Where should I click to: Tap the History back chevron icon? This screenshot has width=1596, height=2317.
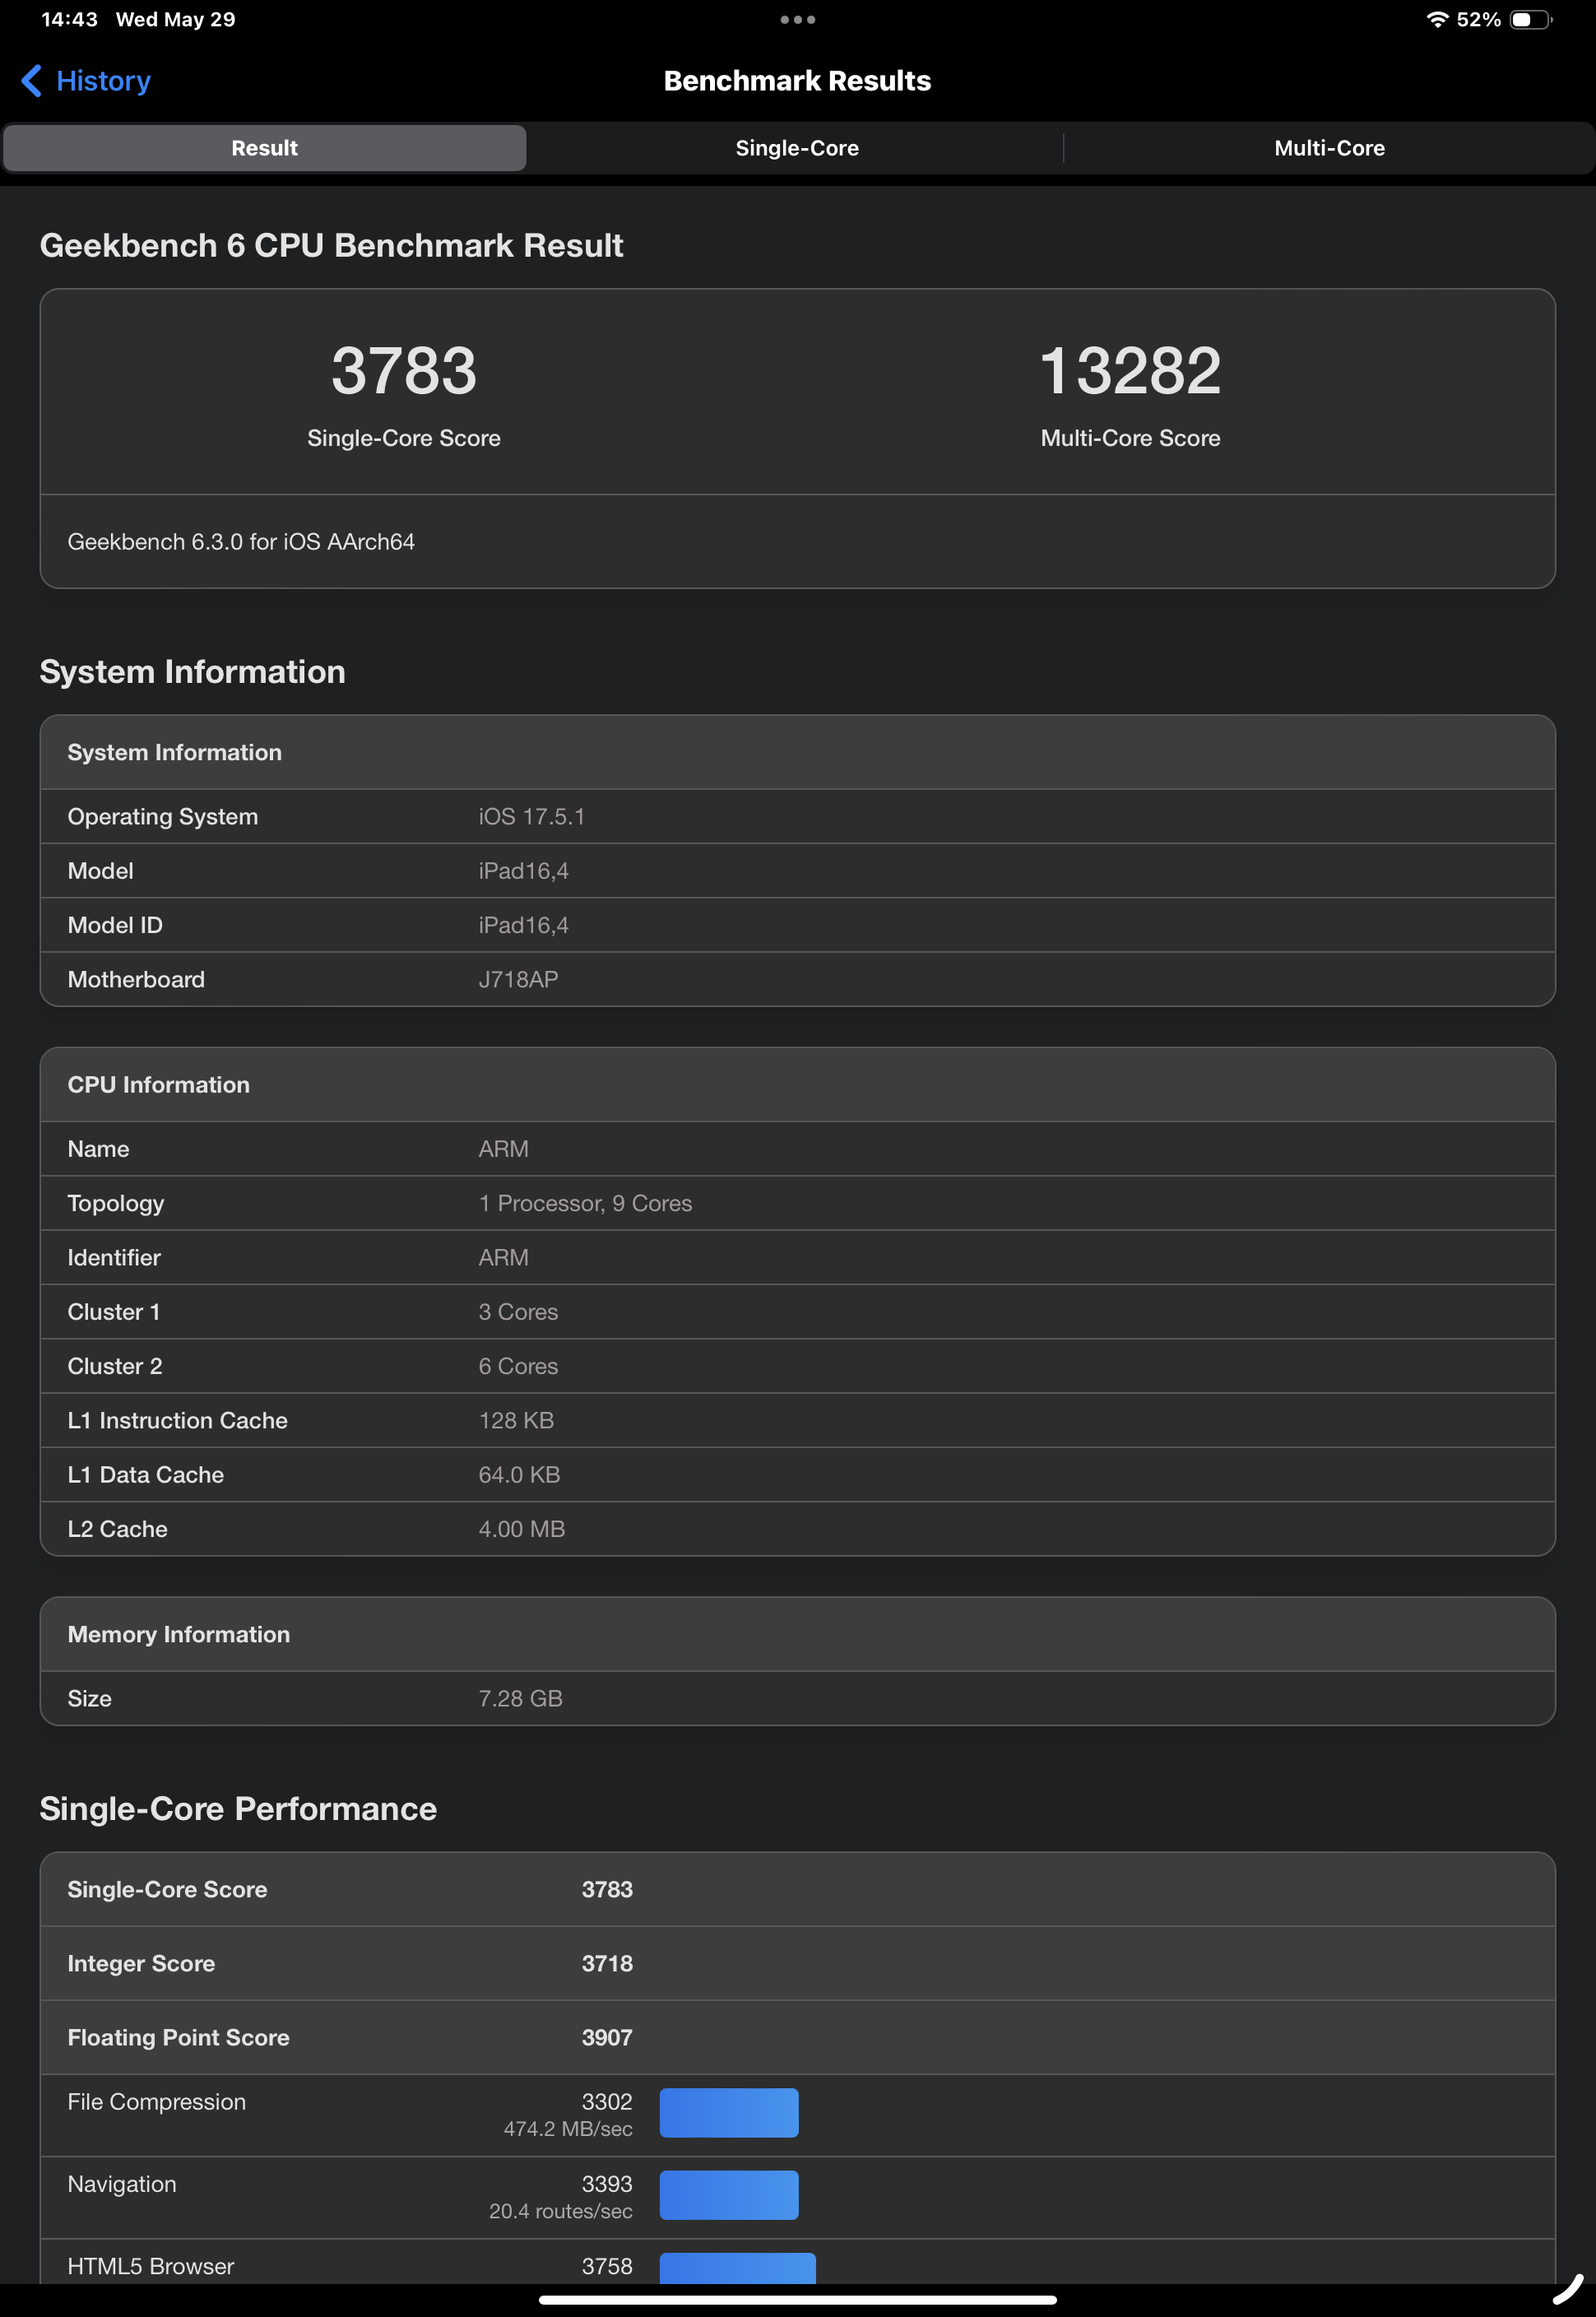pos(31,81)
